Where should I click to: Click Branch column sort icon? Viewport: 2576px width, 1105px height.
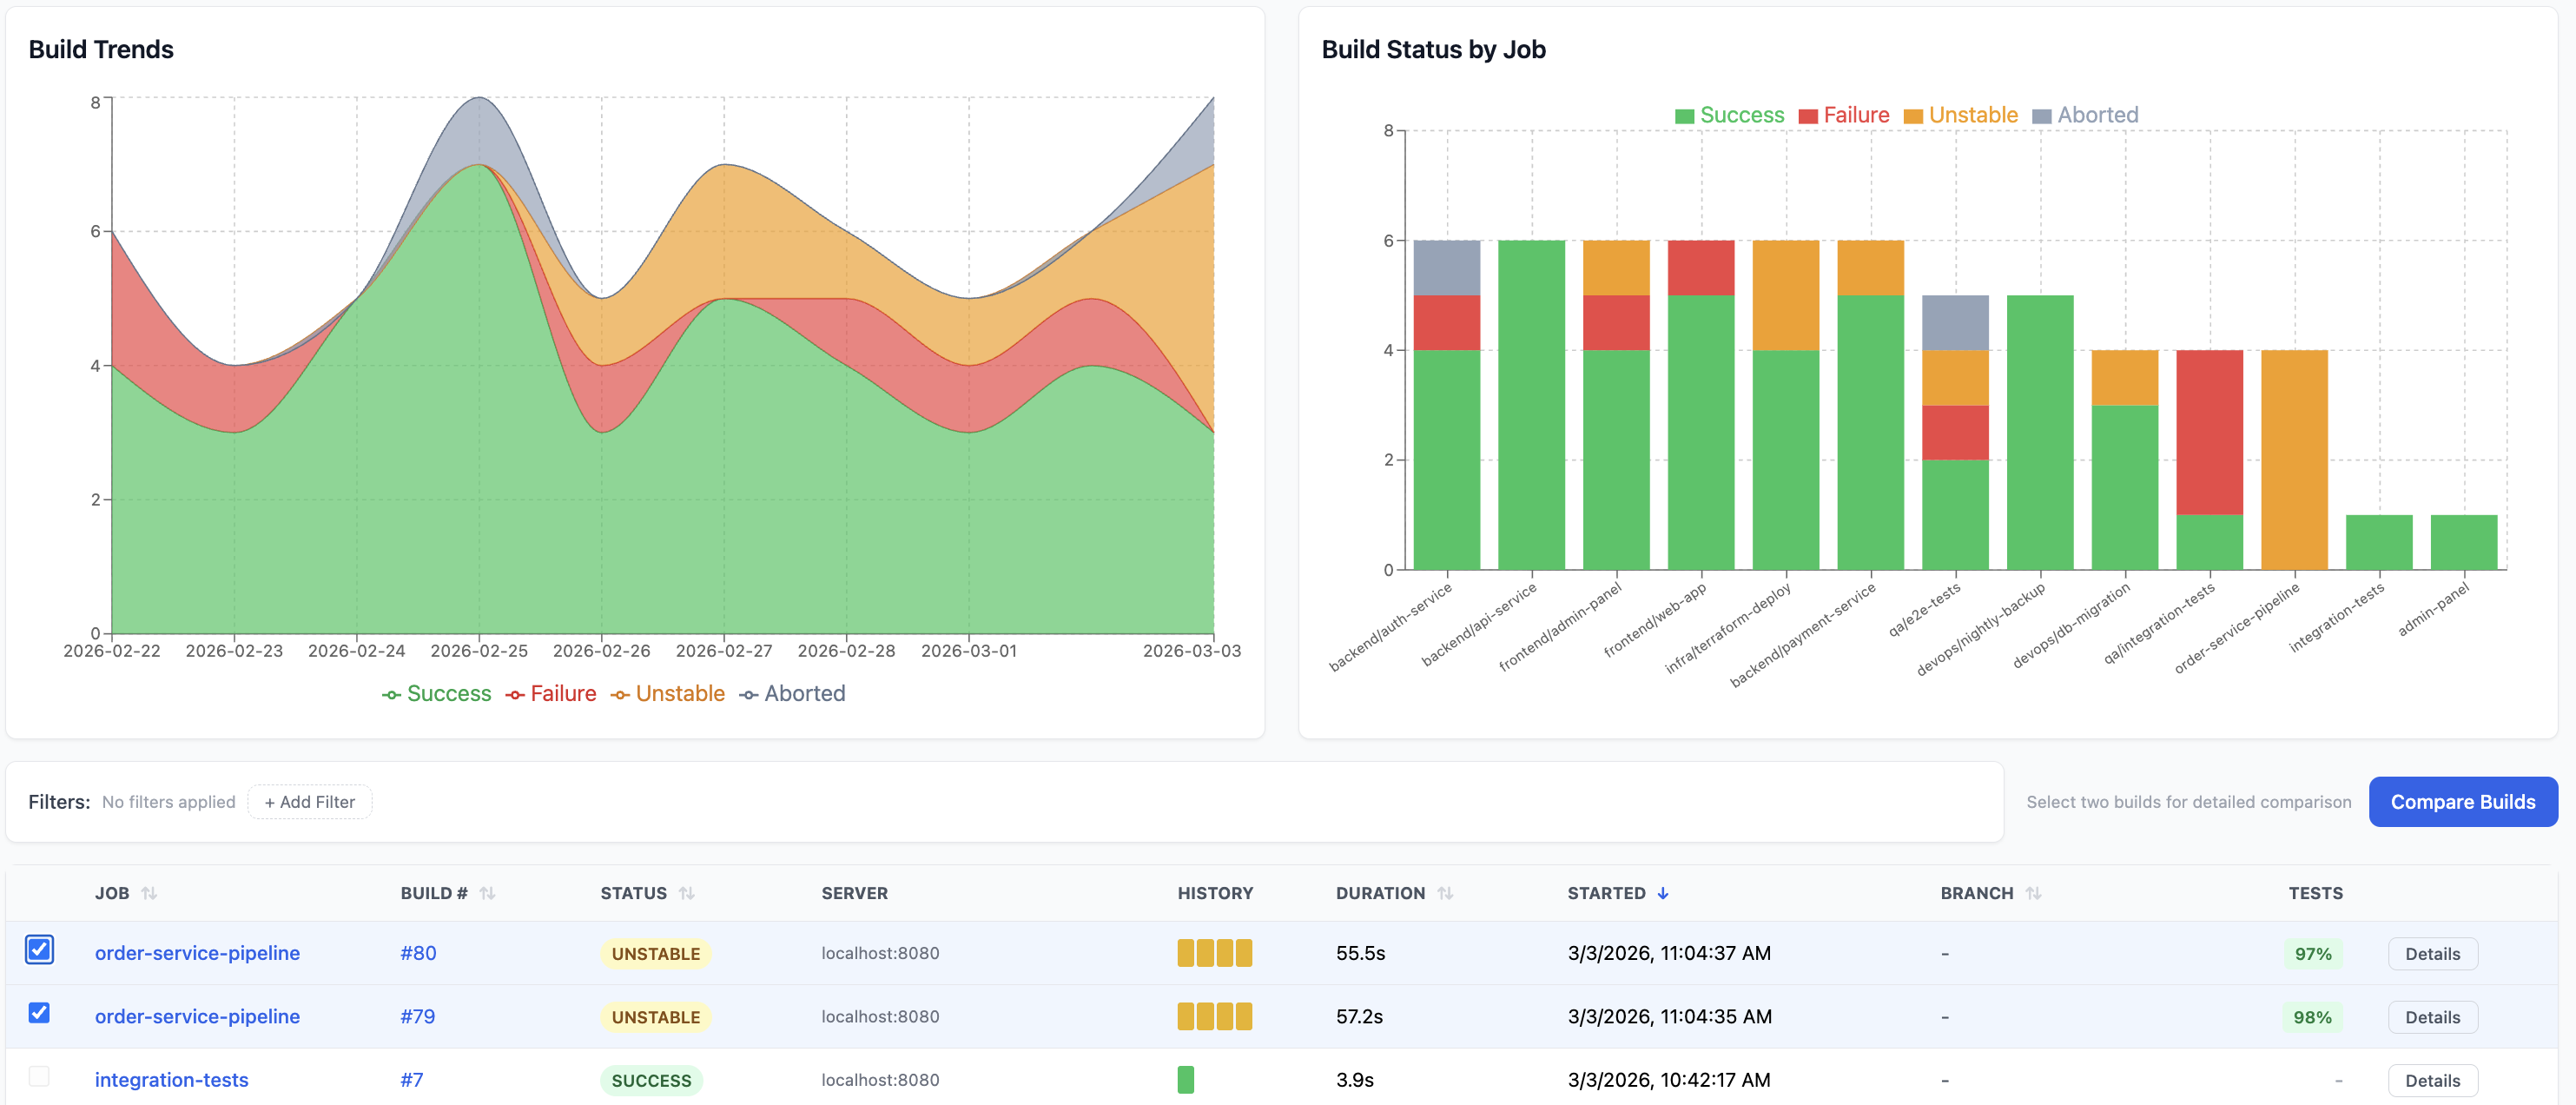click(x=2033, y=893)
